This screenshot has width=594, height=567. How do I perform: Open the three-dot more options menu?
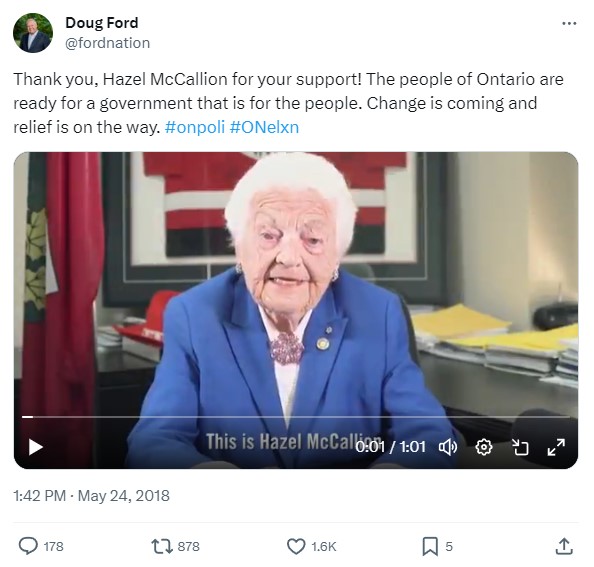[x=569, y=23]
